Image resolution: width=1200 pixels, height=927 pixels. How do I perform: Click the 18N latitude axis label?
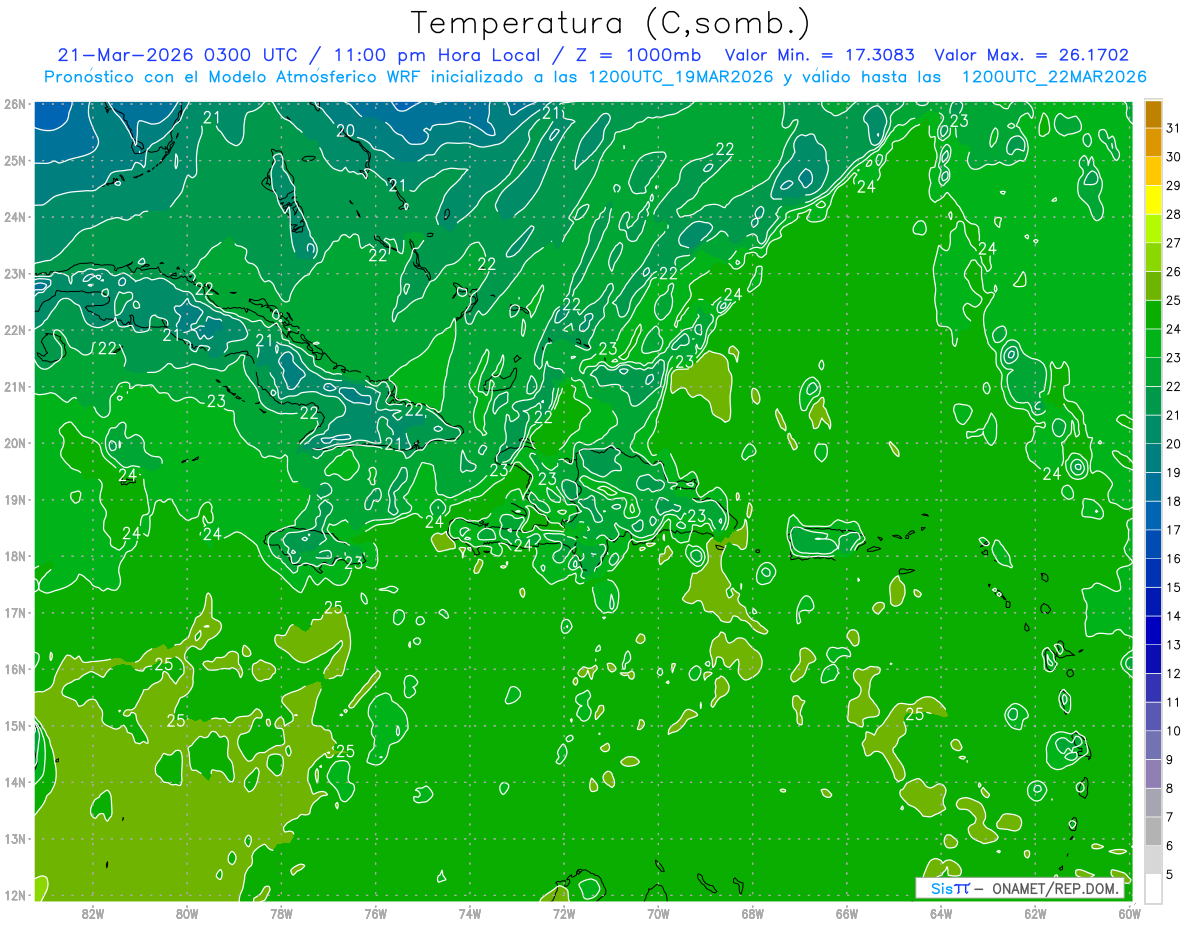click(x=15, y=556)
